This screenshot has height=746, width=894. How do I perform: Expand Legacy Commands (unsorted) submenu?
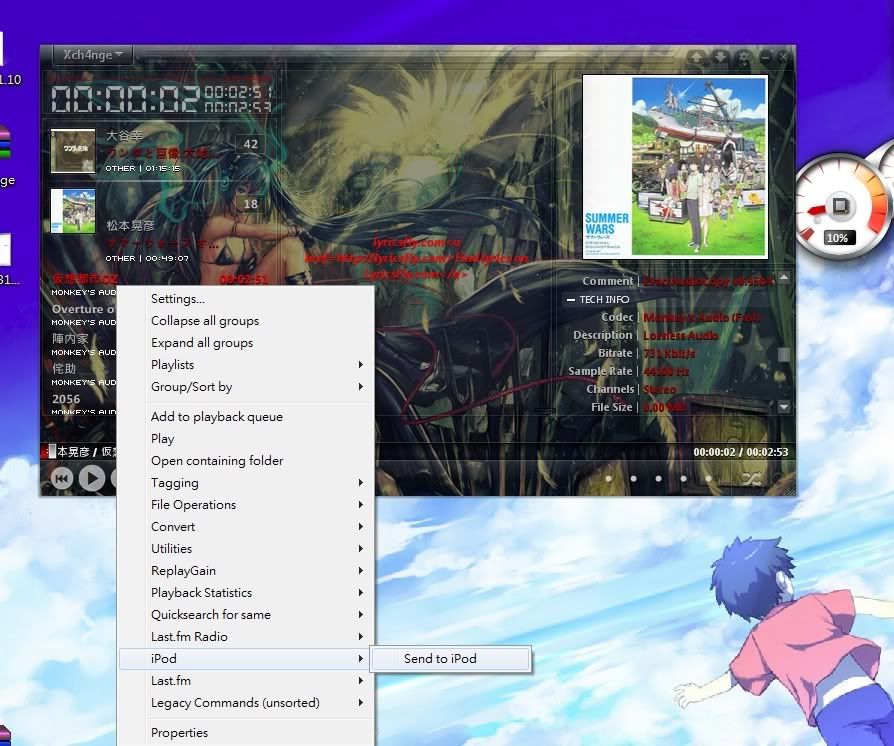(x=246, y=703)
